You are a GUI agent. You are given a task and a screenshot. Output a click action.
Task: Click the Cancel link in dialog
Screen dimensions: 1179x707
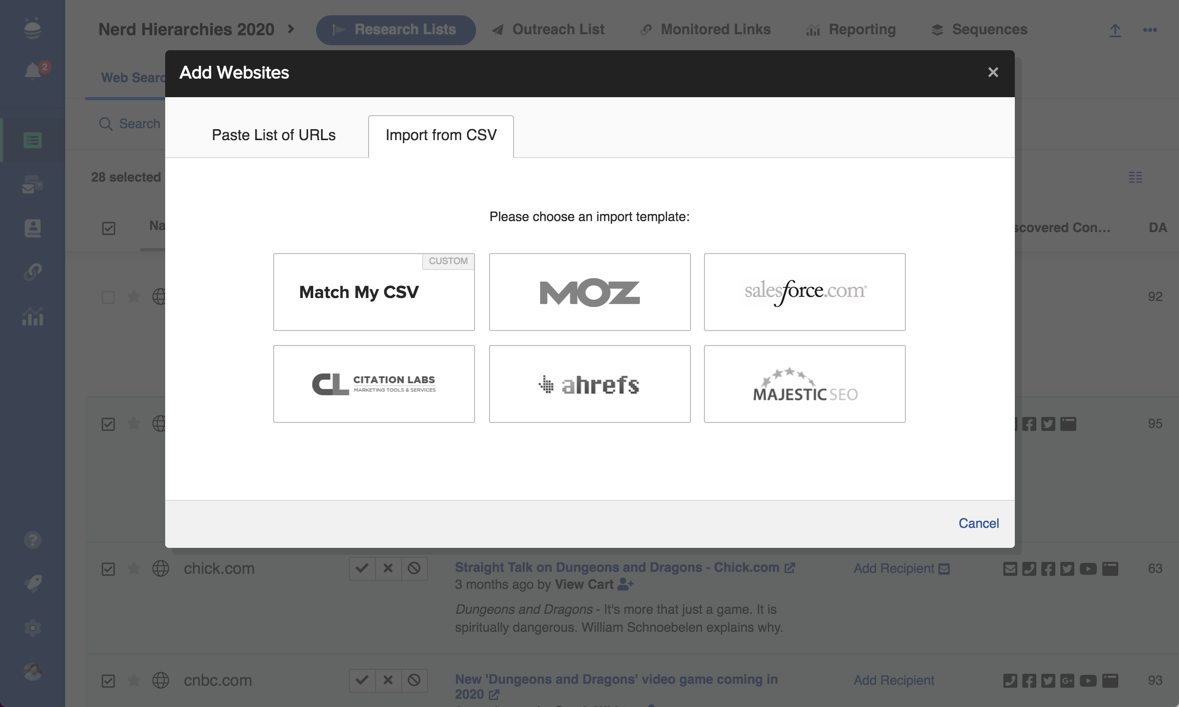pyautogui.click(x=978, y=523)
